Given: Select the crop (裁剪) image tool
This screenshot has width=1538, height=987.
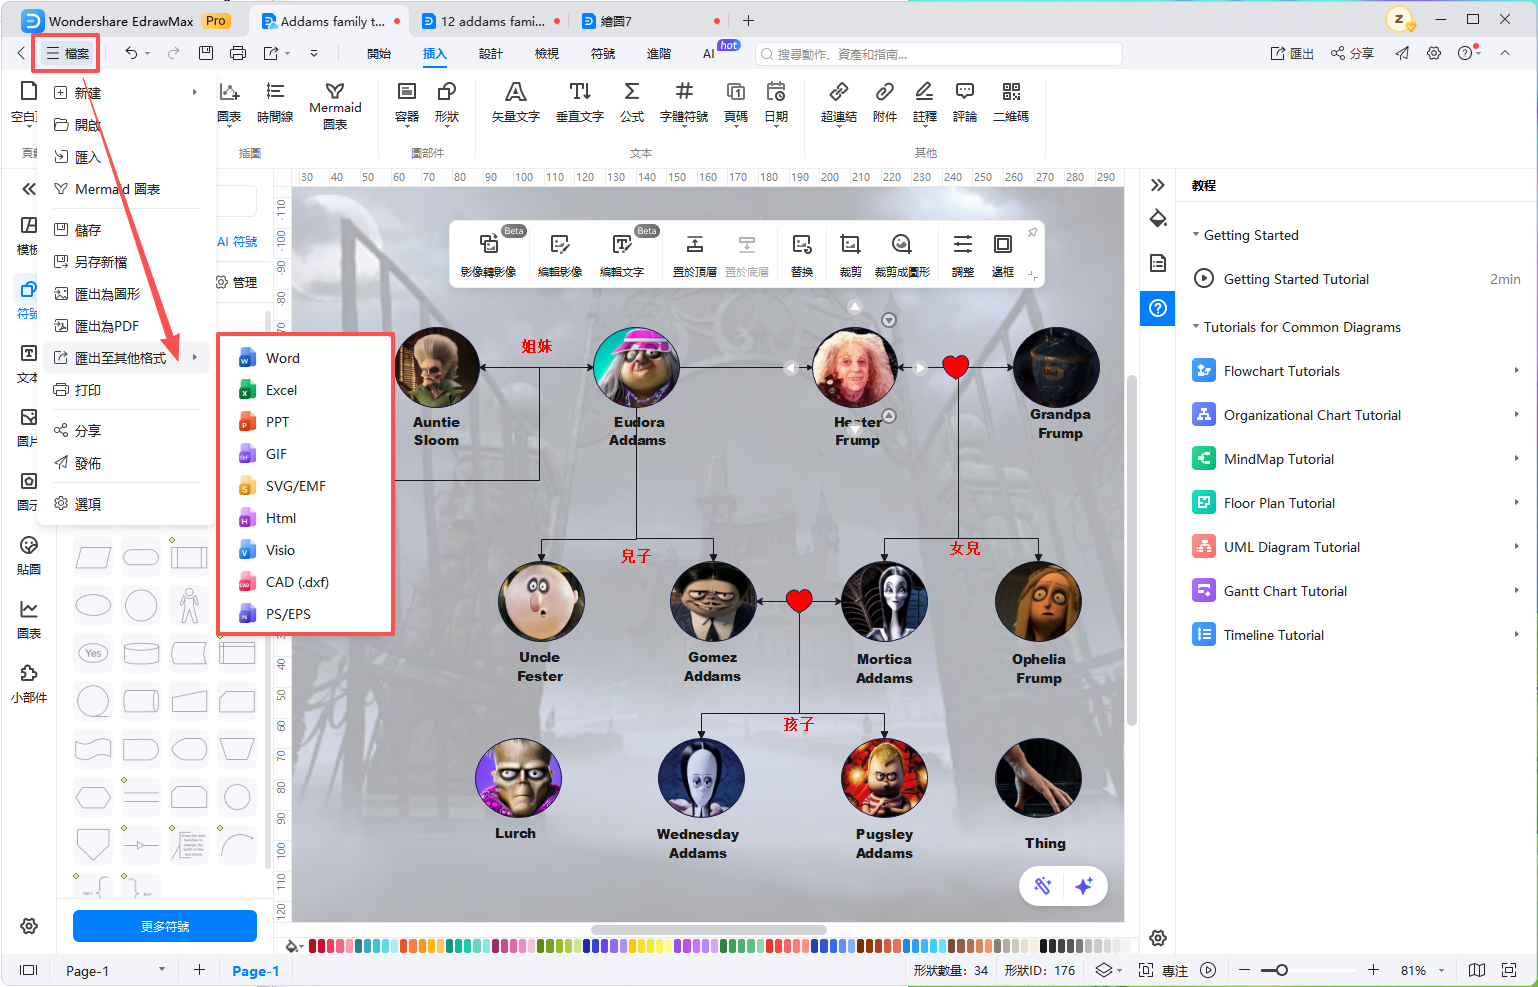Looking at the screenshot, I should 850,255.
